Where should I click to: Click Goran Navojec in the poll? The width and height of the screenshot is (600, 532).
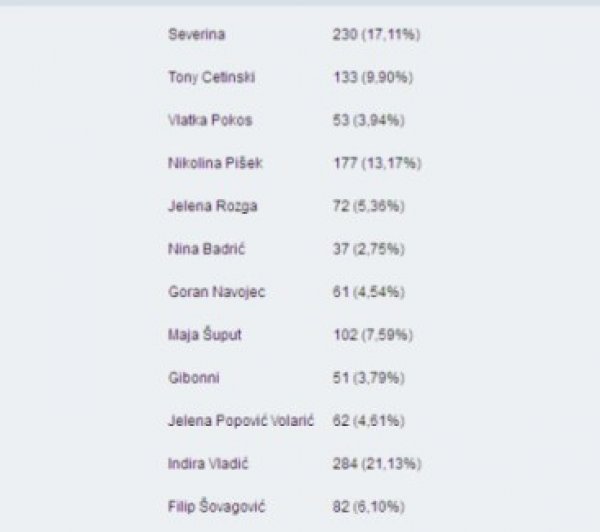pyautogui.click(x=217, y=292)
